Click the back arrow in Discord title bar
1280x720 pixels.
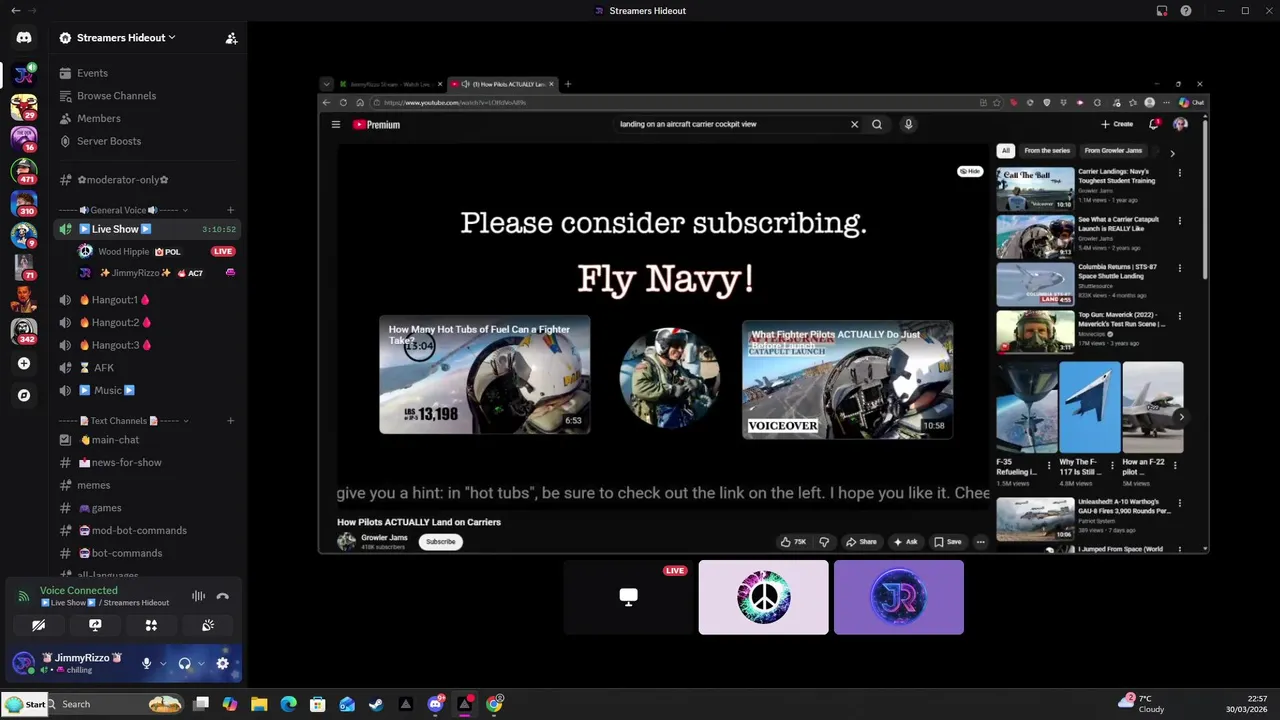click(15, 11)
